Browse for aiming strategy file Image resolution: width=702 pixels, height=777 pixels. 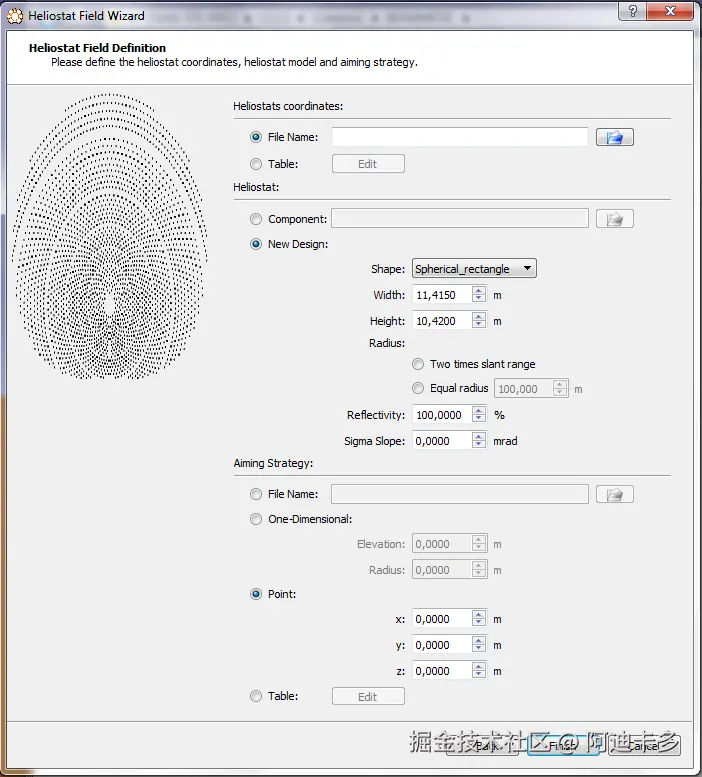(614, 494)
